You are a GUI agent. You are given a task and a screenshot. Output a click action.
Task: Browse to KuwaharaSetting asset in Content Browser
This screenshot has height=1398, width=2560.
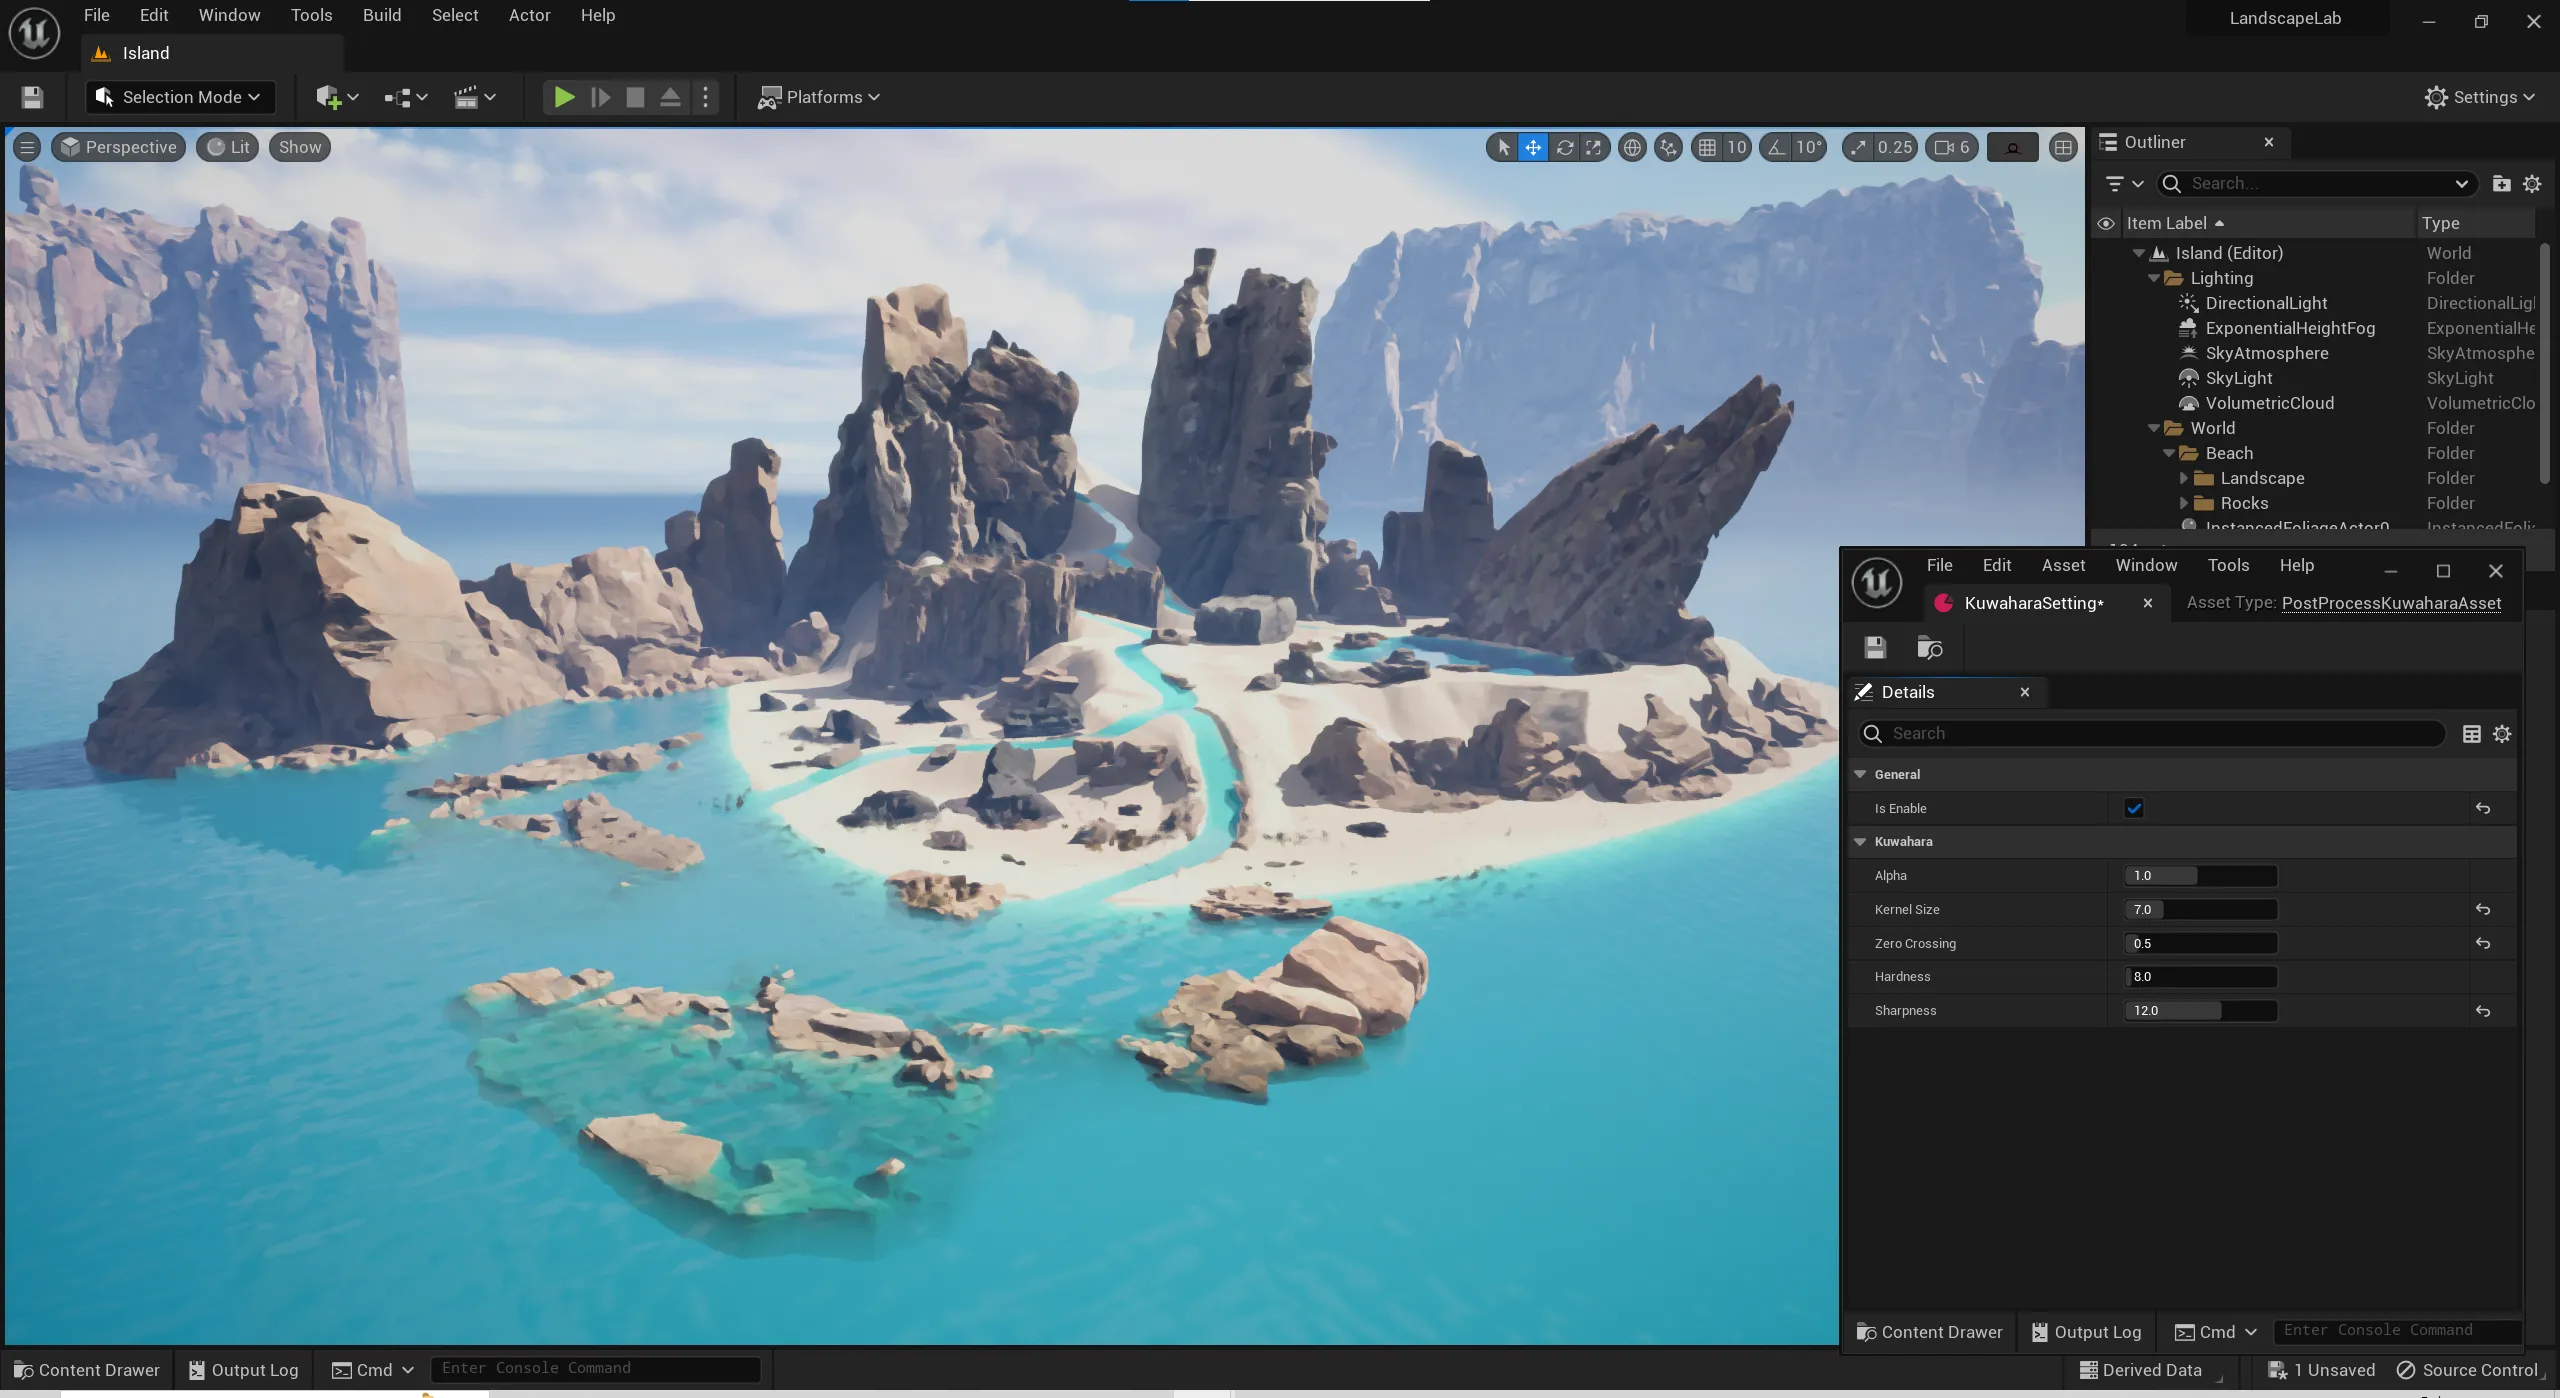point(1929,648)
